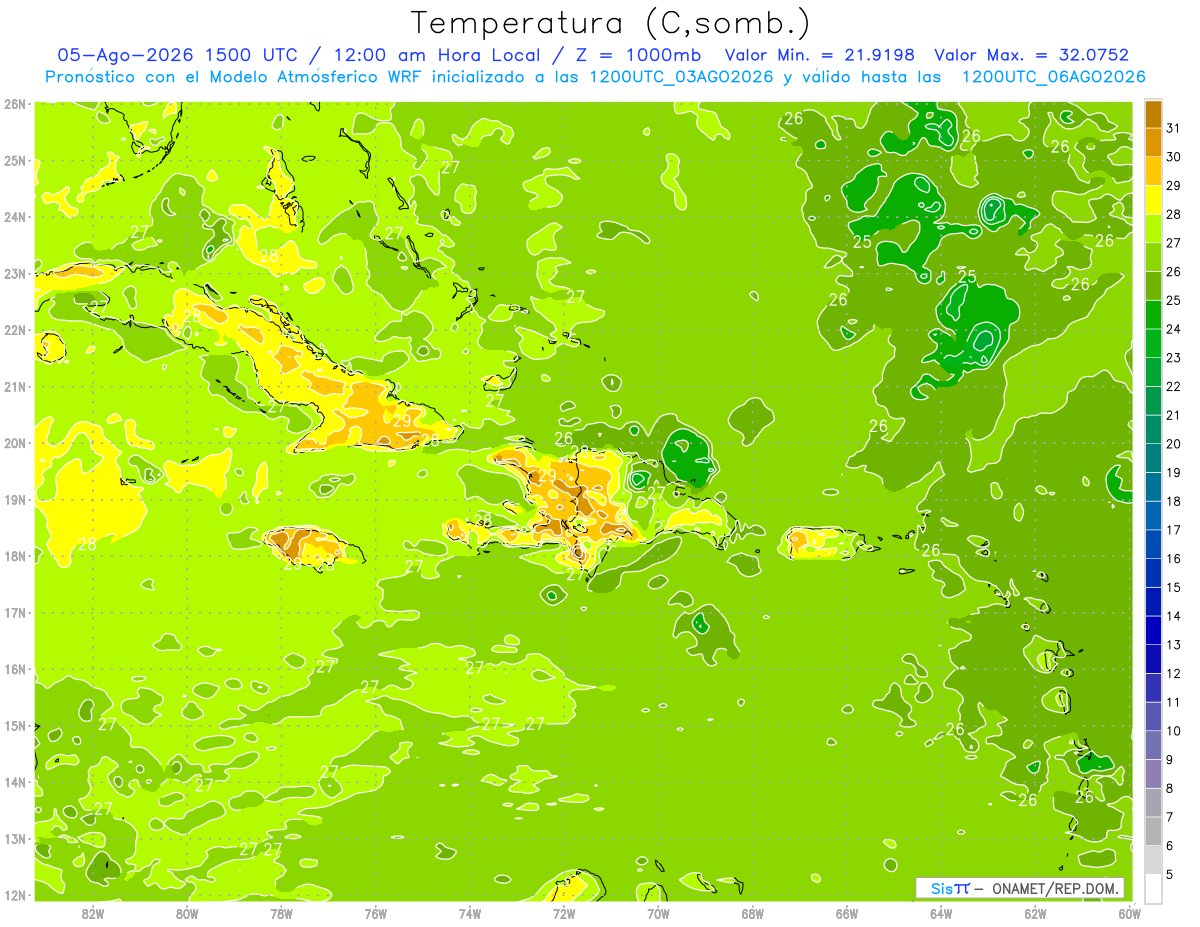Screen dimensions: 1200x927
Task: Click the 76W longitude label
Action: coord(375,914)
